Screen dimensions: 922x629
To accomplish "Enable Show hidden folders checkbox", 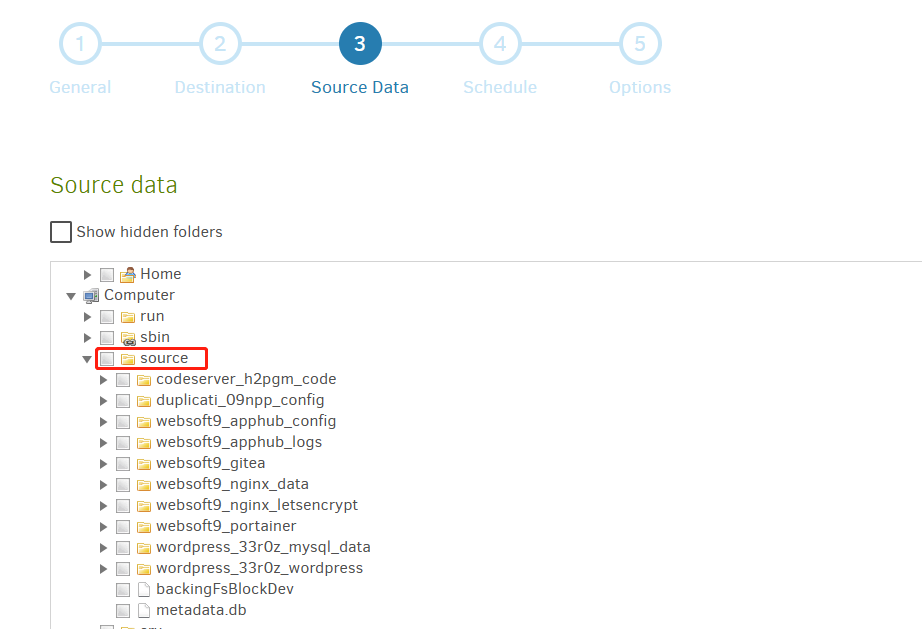I will pos(61,232).
